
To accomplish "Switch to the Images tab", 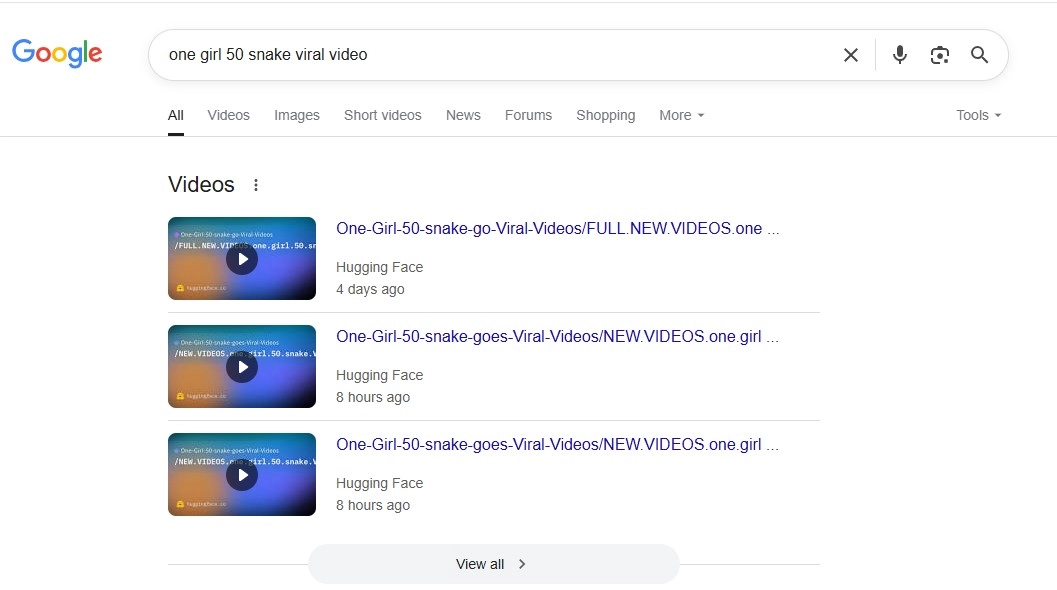I will pos(297,115).
